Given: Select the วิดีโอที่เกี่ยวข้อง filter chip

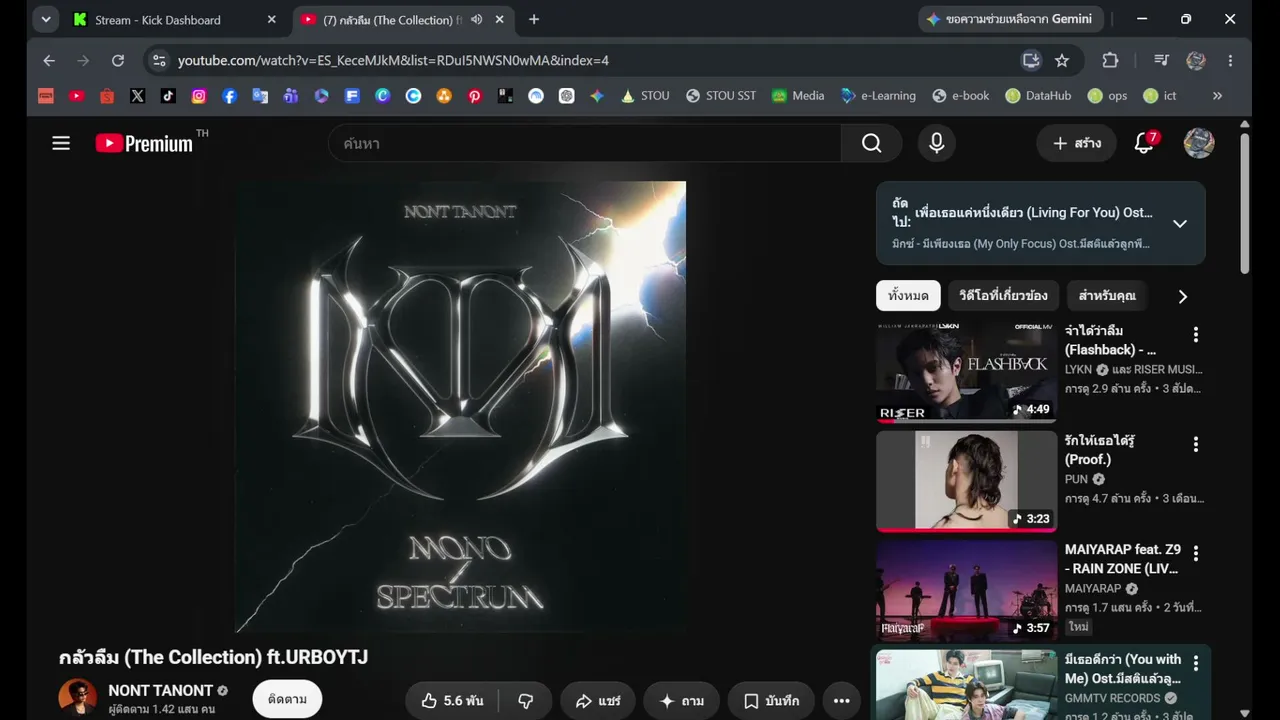Looking at the screenshot, I should pos(1003,296).
